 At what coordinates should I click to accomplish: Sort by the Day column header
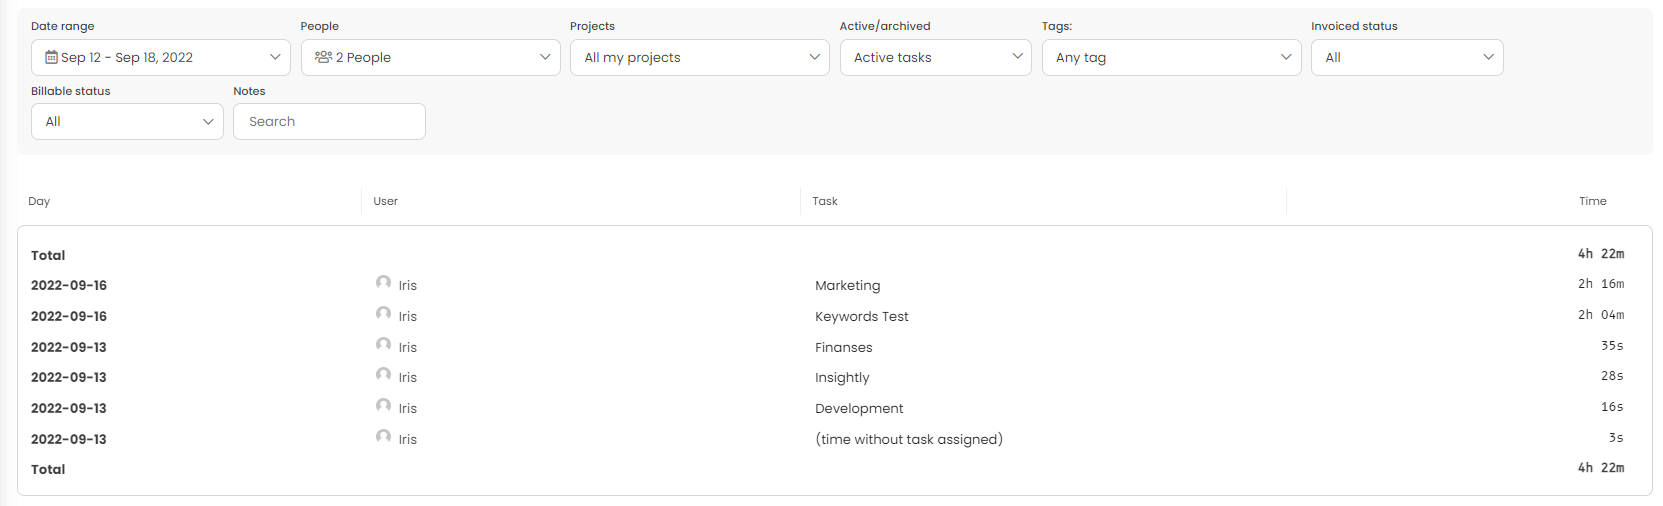(x=39, y=202)
